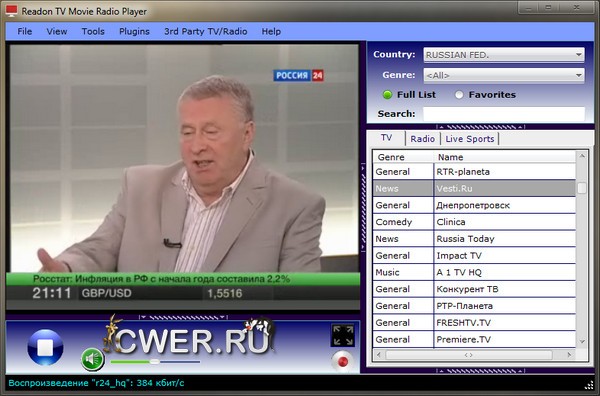600x396 pixels.
Task: Select the Vesti.Ru channel row
Action: click(474, 189)
